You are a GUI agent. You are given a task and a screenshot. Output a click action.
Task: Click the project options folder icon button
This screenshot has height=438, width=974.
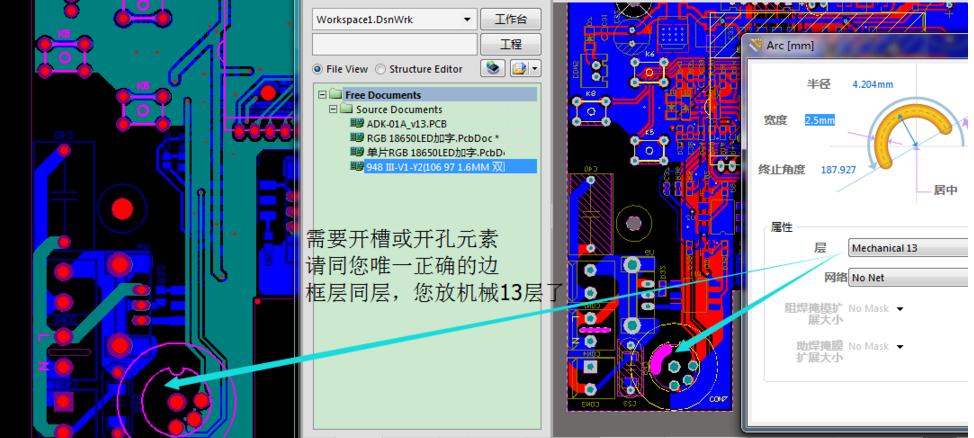click(520, 69)
